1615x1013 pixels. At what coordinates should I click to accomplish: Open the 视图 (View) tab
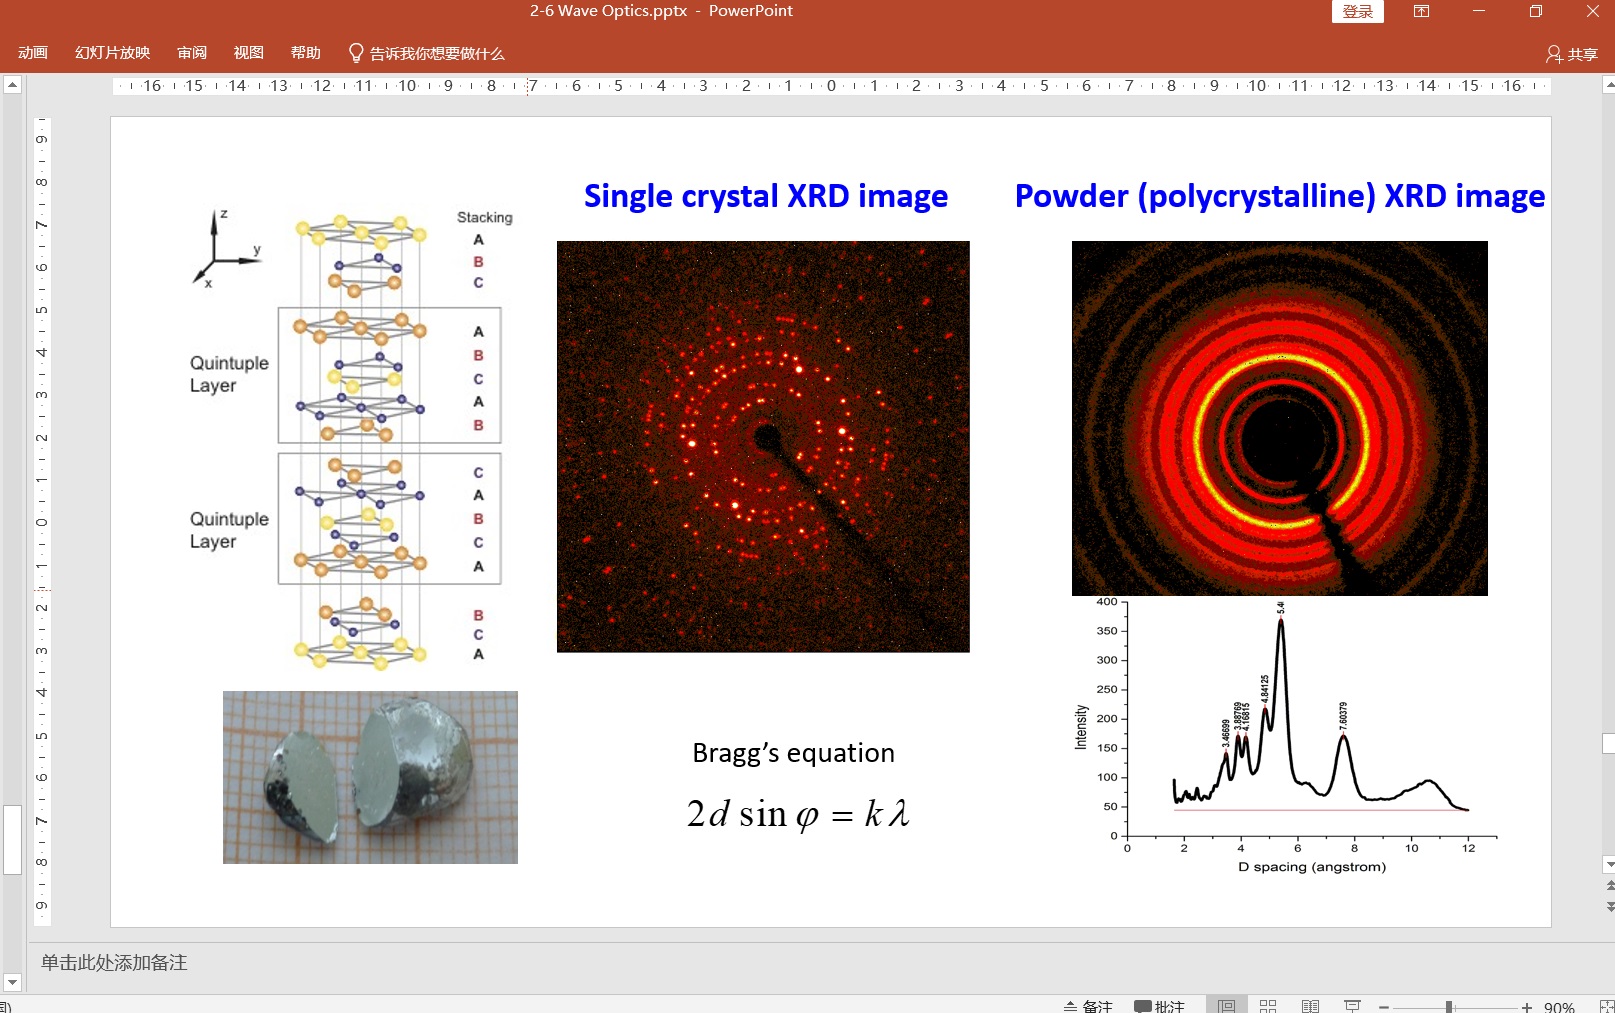(x=249, y=53)
